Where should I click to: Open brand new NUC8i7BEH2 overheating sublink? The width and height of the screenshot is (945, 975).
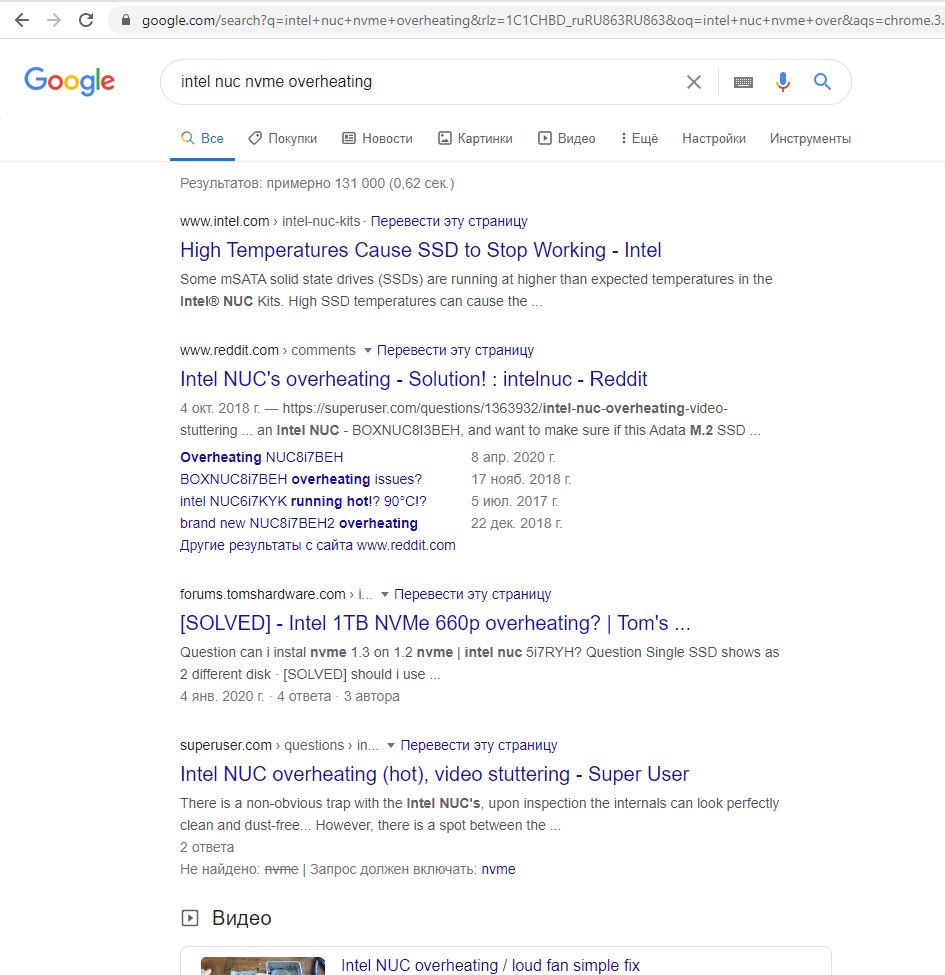(298, 524)
